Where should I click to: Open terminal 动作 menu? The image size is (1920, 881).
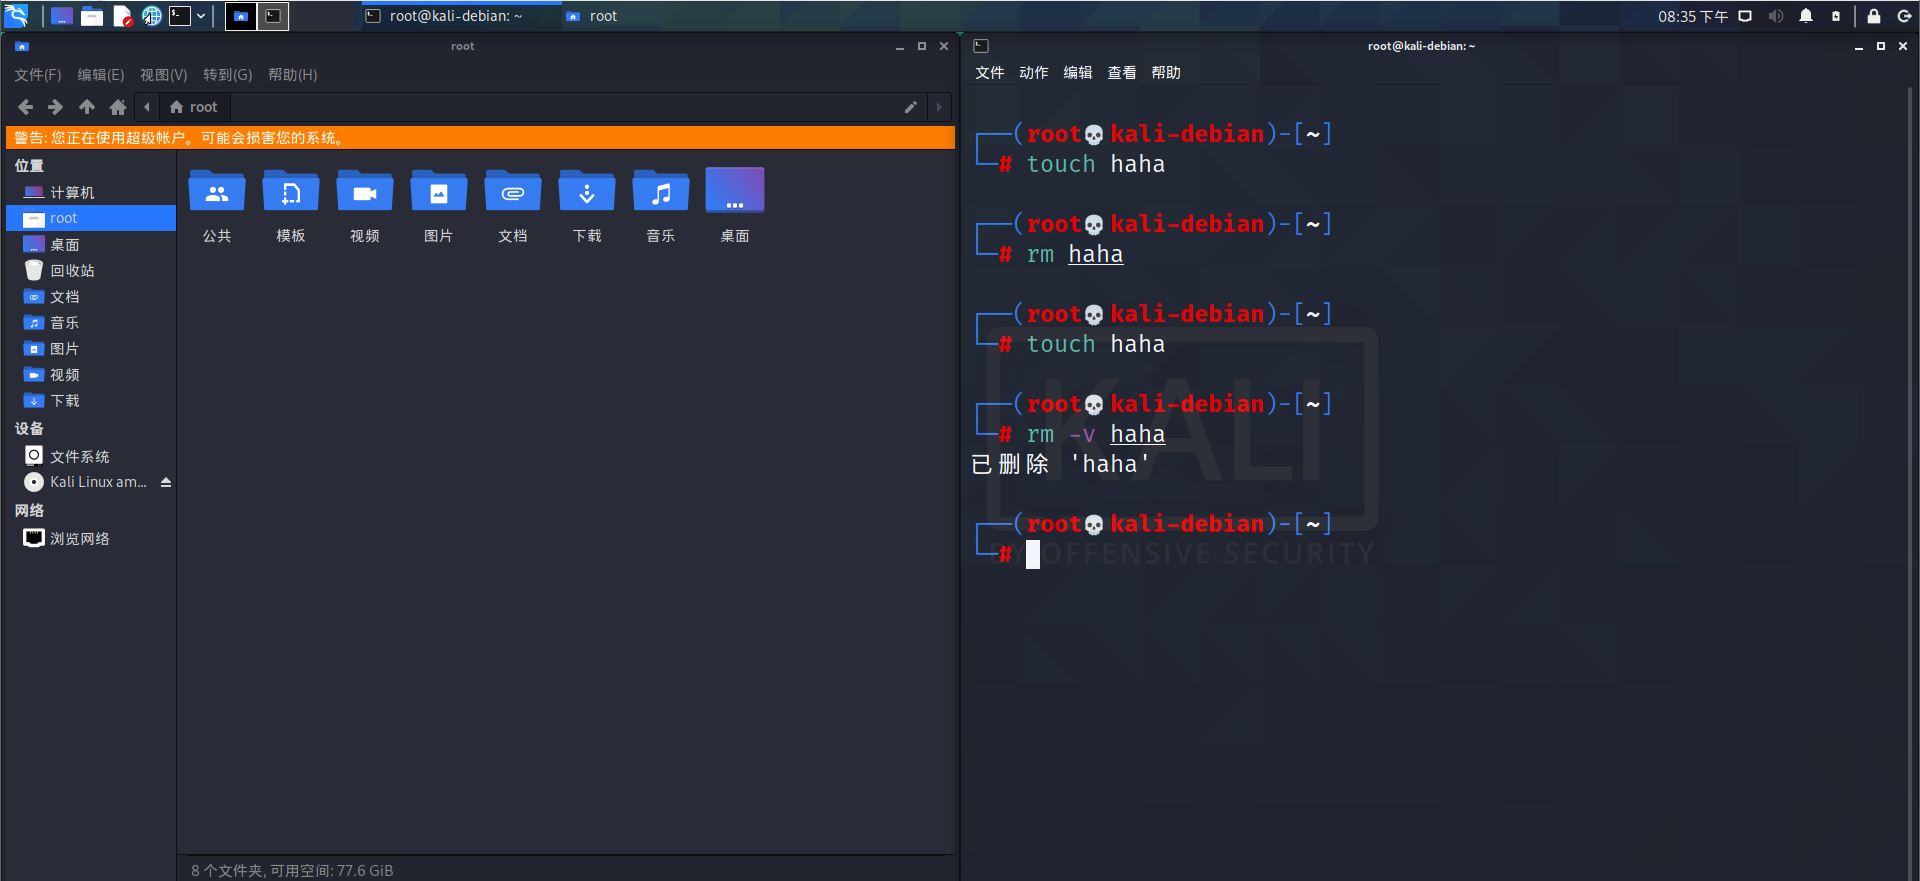(1034, 73)
